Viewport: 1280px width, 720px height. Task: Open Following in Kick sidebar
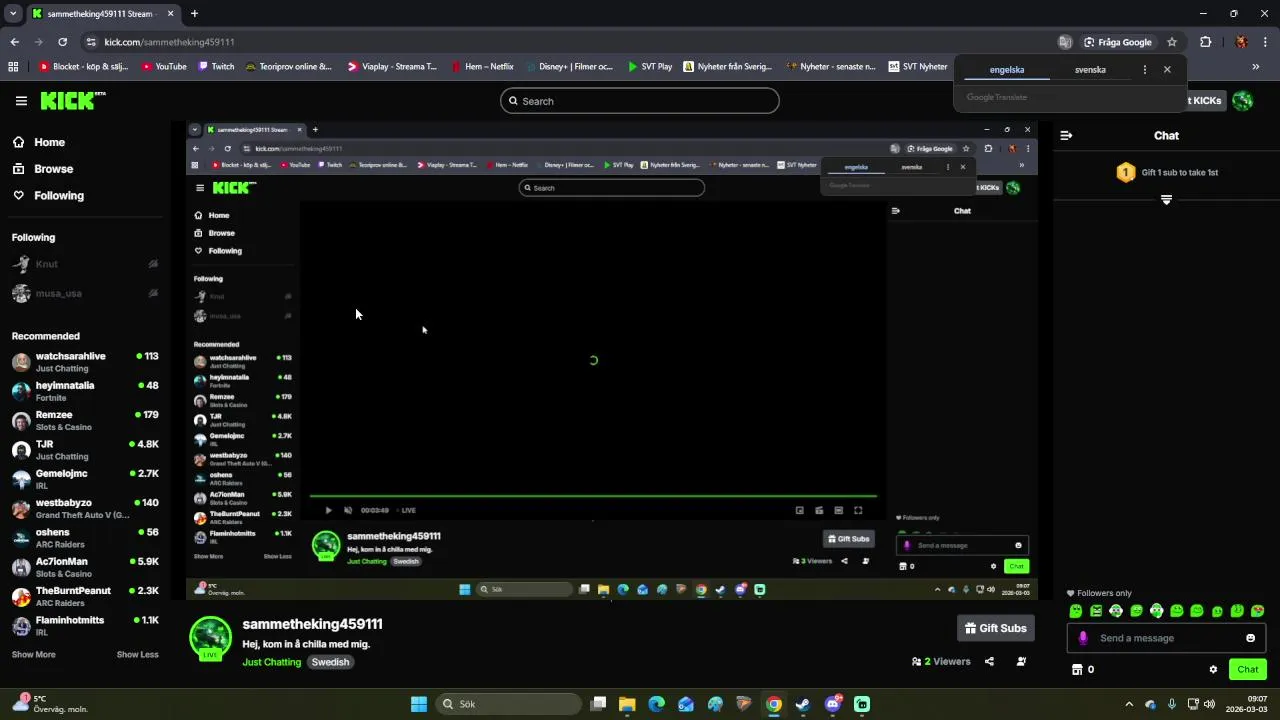coord(59,196)
